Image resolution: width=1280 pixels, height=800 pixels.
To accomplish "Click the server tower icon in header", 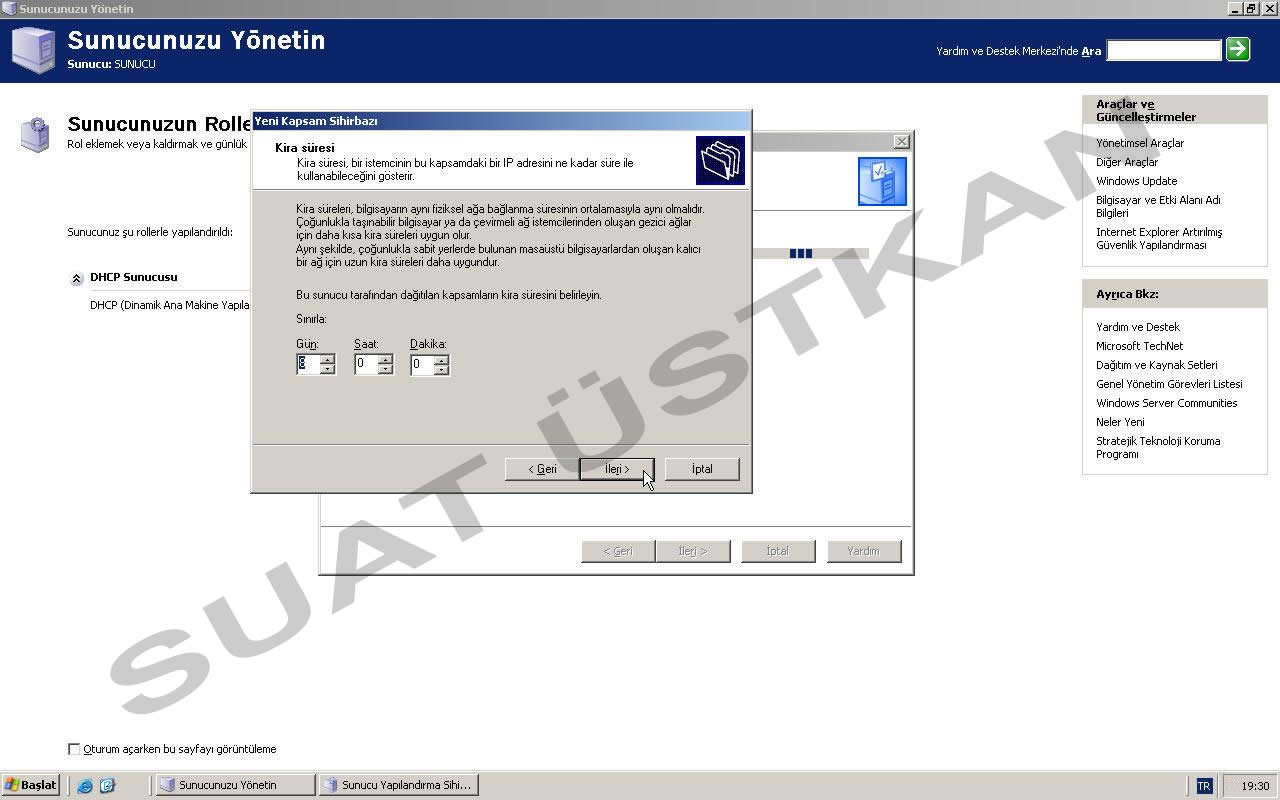I will coord(33,50).
